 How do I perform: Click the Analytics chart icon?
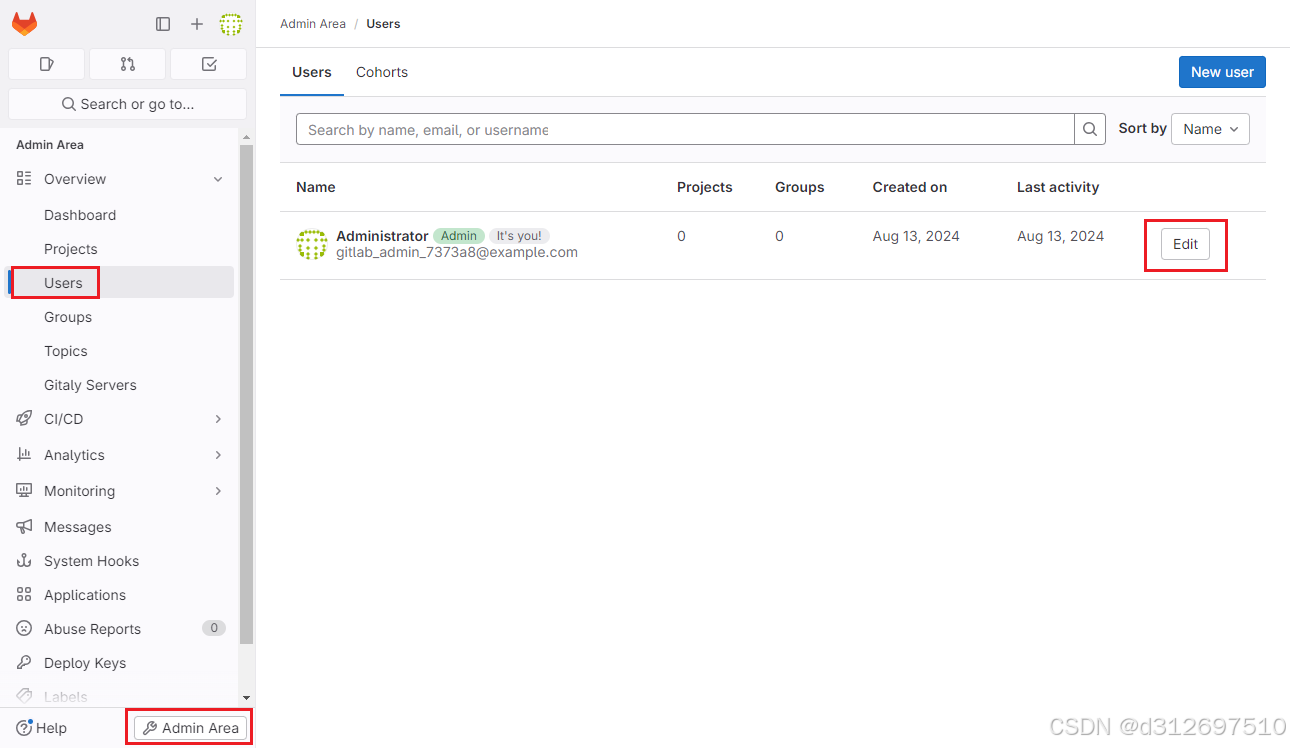(x=24, y=455)
